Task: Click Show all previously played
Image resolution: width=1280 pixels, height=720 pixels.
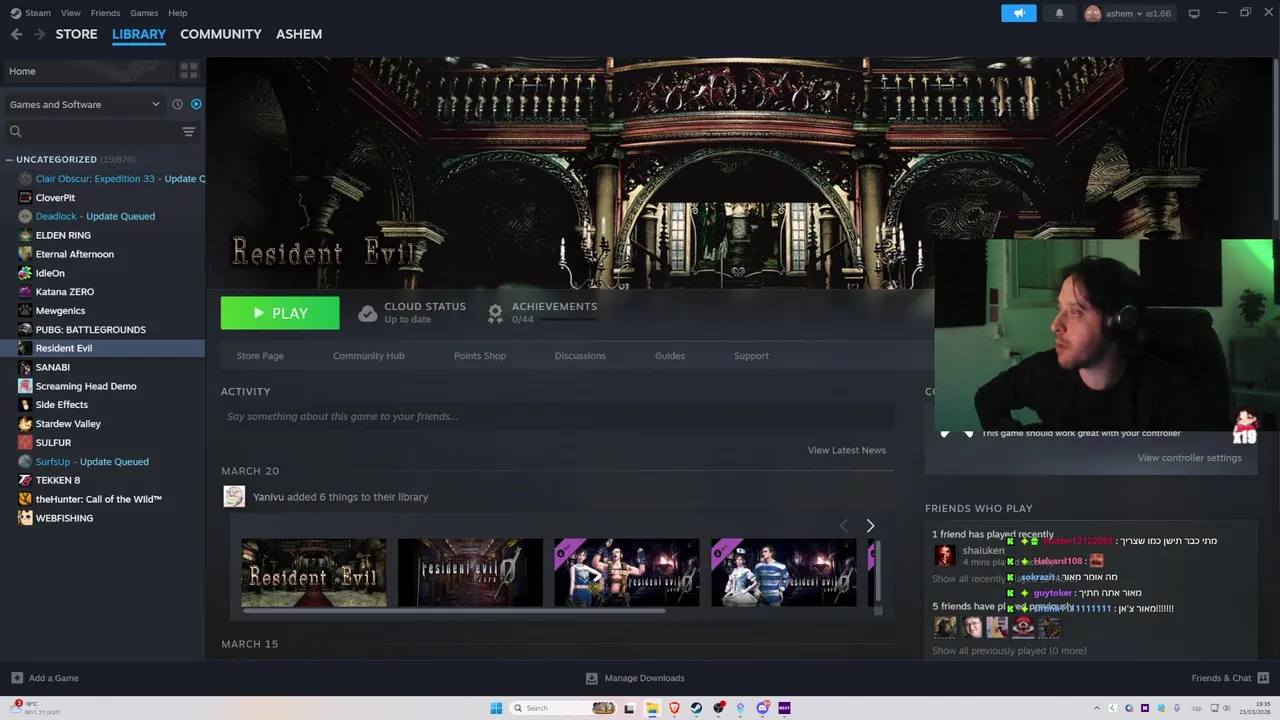Action: coord(1009,651)
